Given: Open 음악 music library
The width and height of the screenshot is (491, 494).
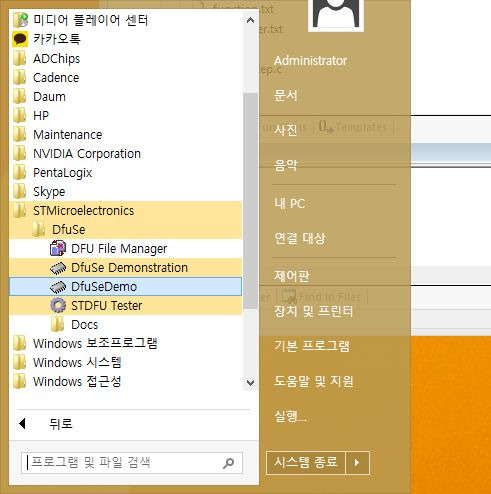Looking at the screenshot, I should click(x=285, y=165).
